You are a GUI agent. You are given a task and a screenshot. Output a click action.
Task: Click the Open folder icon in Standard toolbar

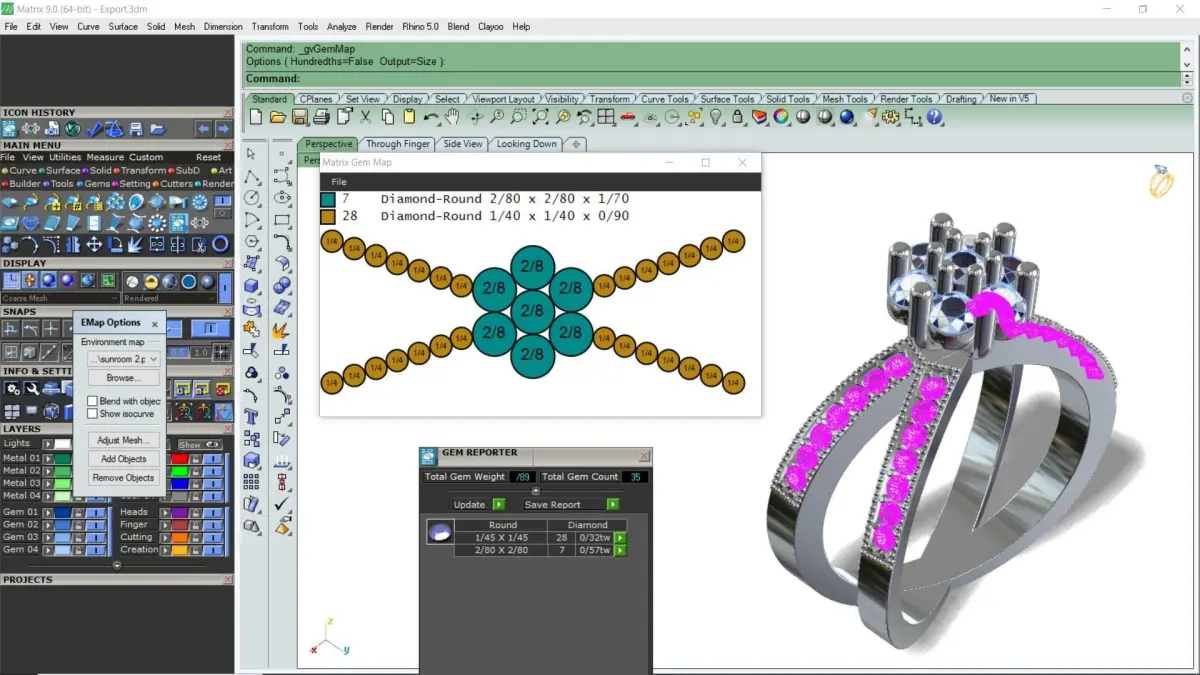[278, 117]
